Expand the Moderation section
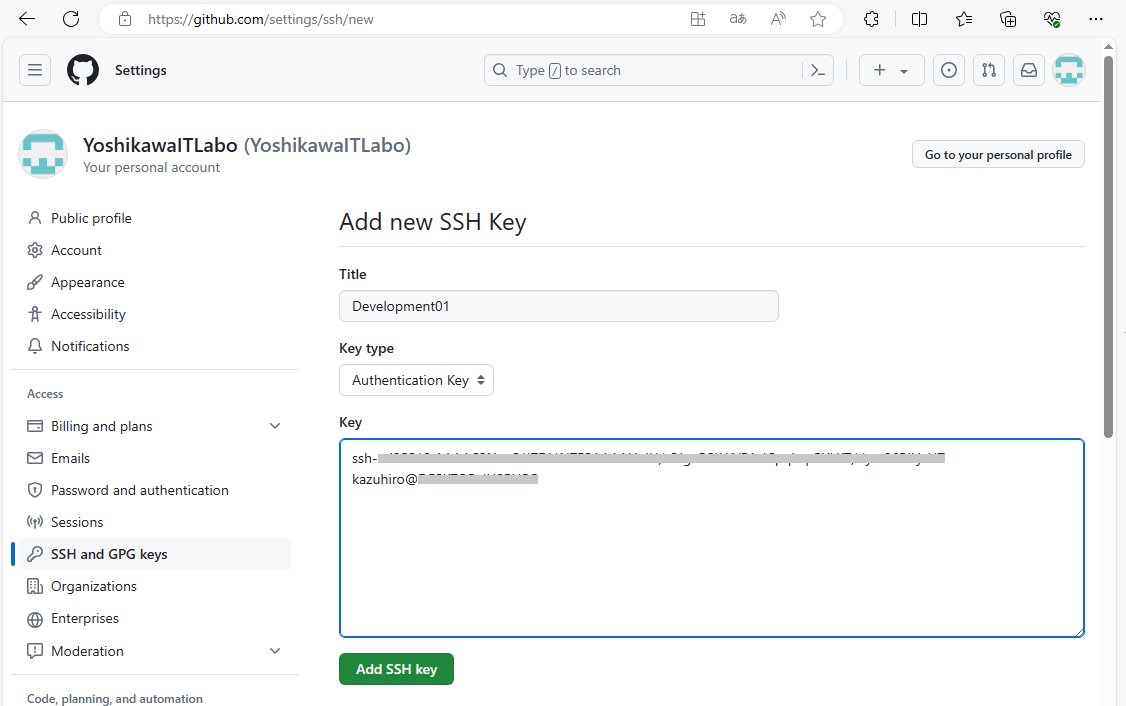Viewport: 1126px width, 706px height. pyautogui.click(x=275, y=651)
